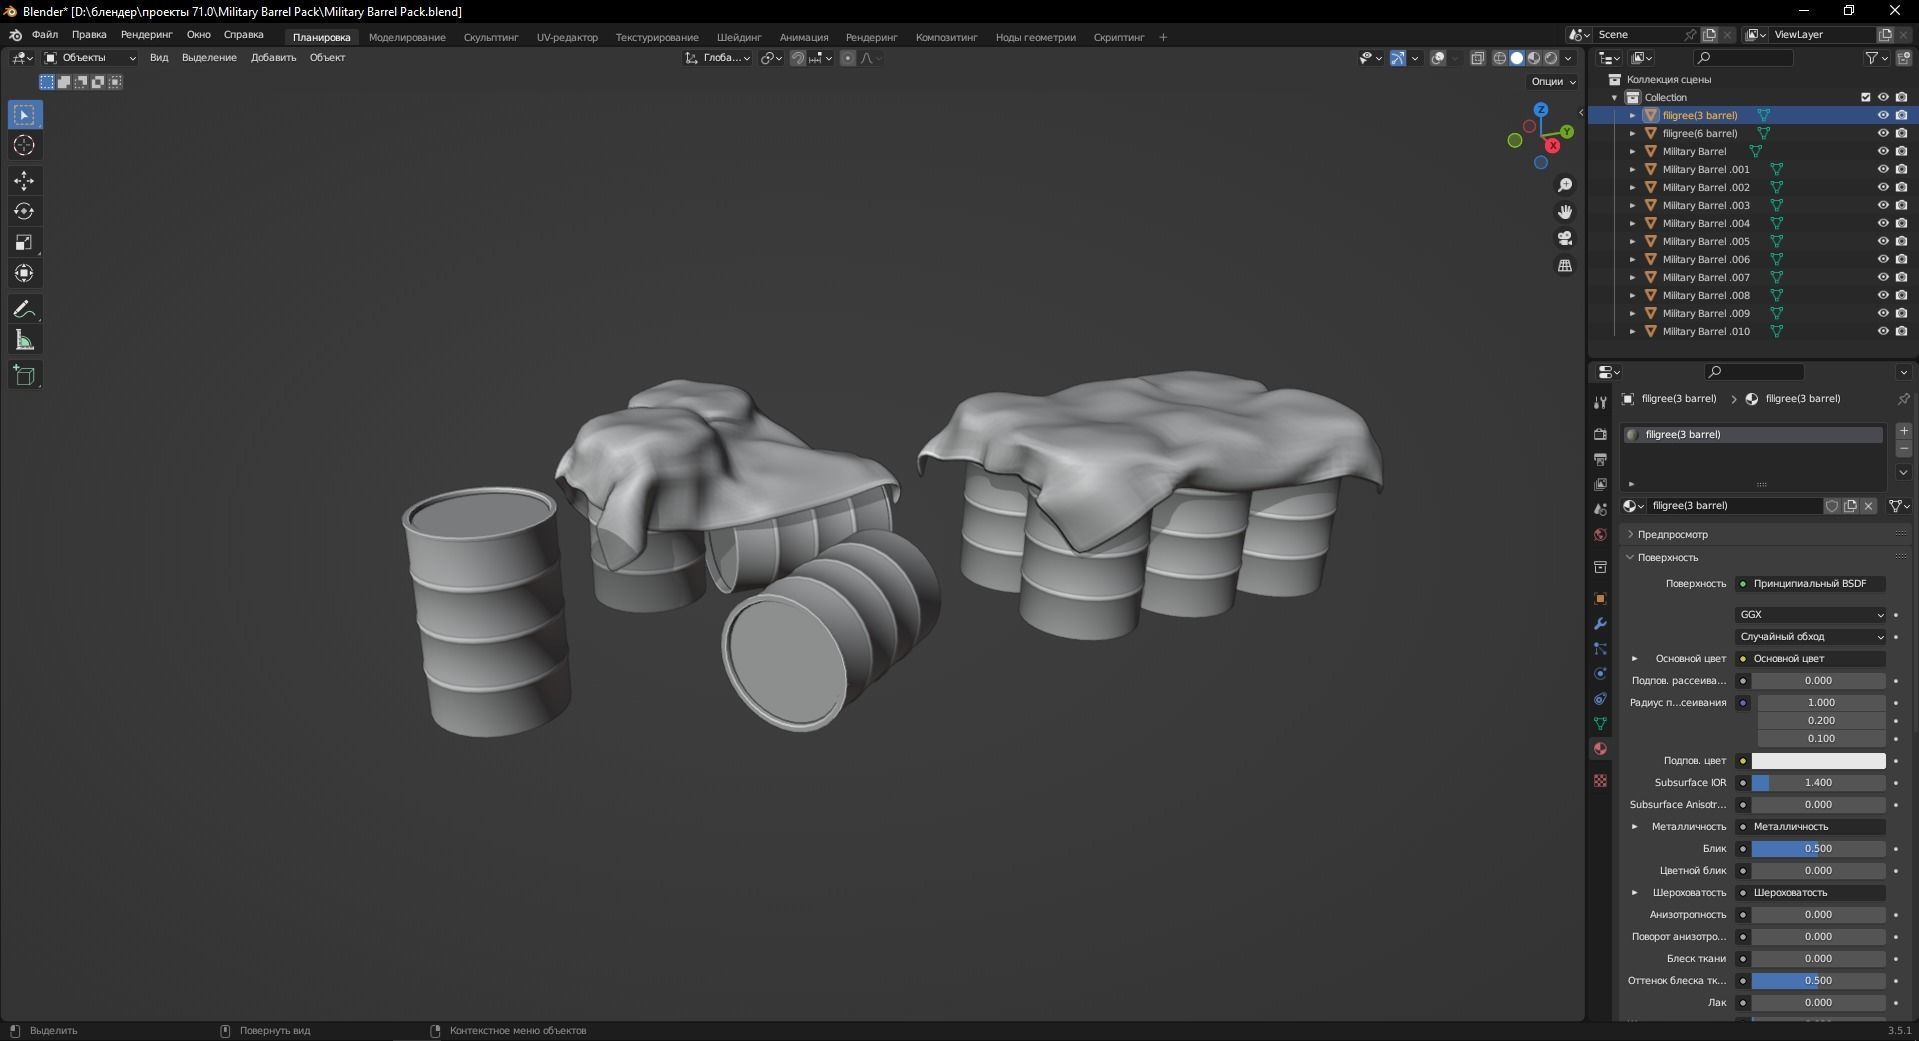Click the Блик slider
Image resolution: width=1919 pixels, height=1041 pixels.
point(1818,849)
